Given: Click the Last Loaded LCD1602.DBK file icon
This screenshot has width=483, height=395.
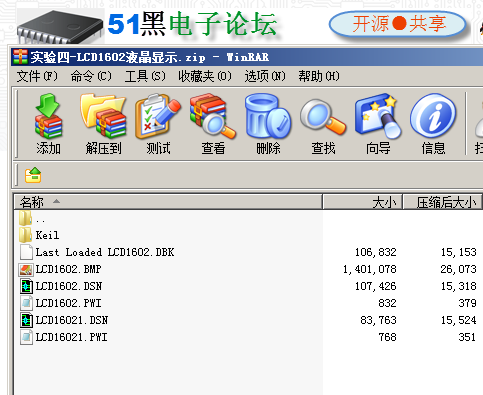Looking at the screenshot, I should click(x=26, y=252).
